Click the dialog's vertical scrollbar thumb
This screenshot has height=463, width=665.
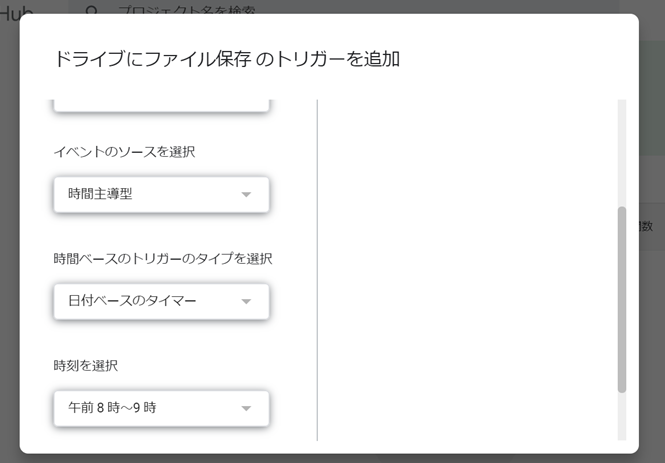click(622, 299)
